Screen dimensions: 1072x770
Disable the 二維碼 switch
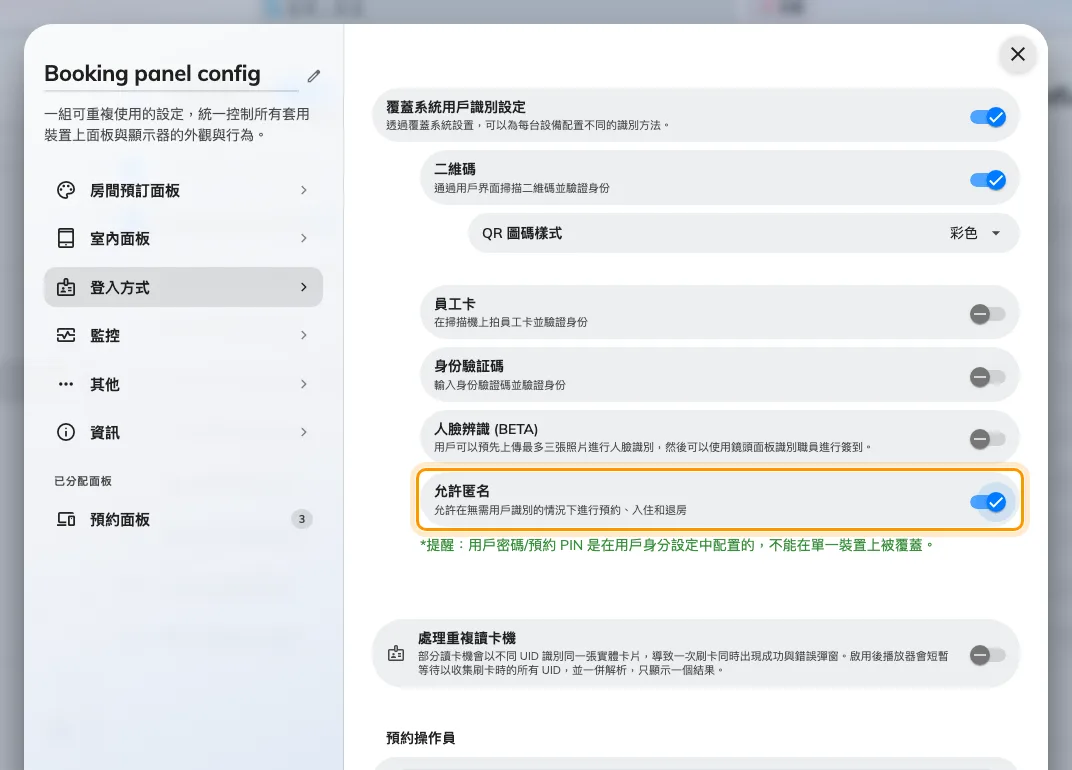tap(988, 180)
